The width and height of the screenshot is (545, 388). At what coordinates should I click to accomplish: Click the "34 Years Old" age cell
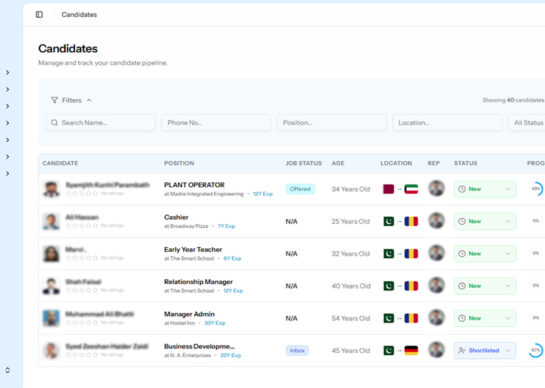[351, 189]
